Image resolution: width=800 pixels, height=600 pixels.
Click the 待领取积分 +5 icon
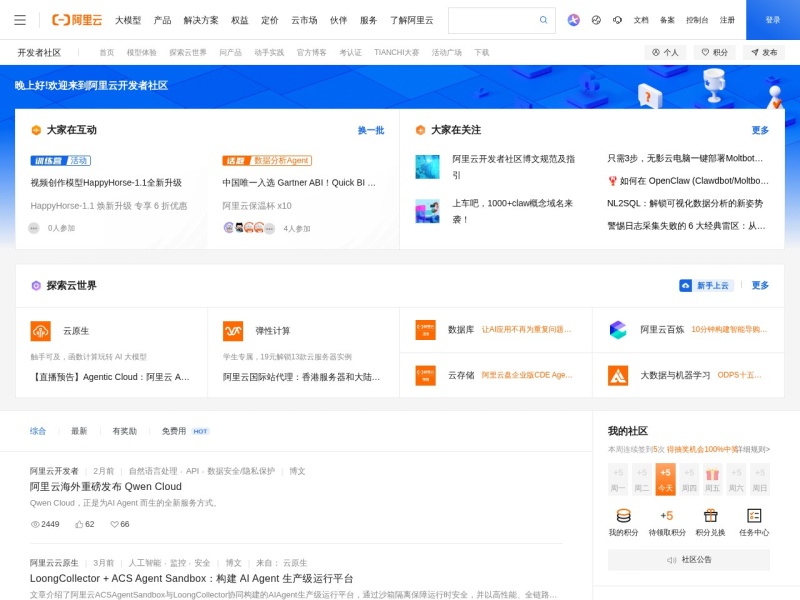tap(666, 516)
